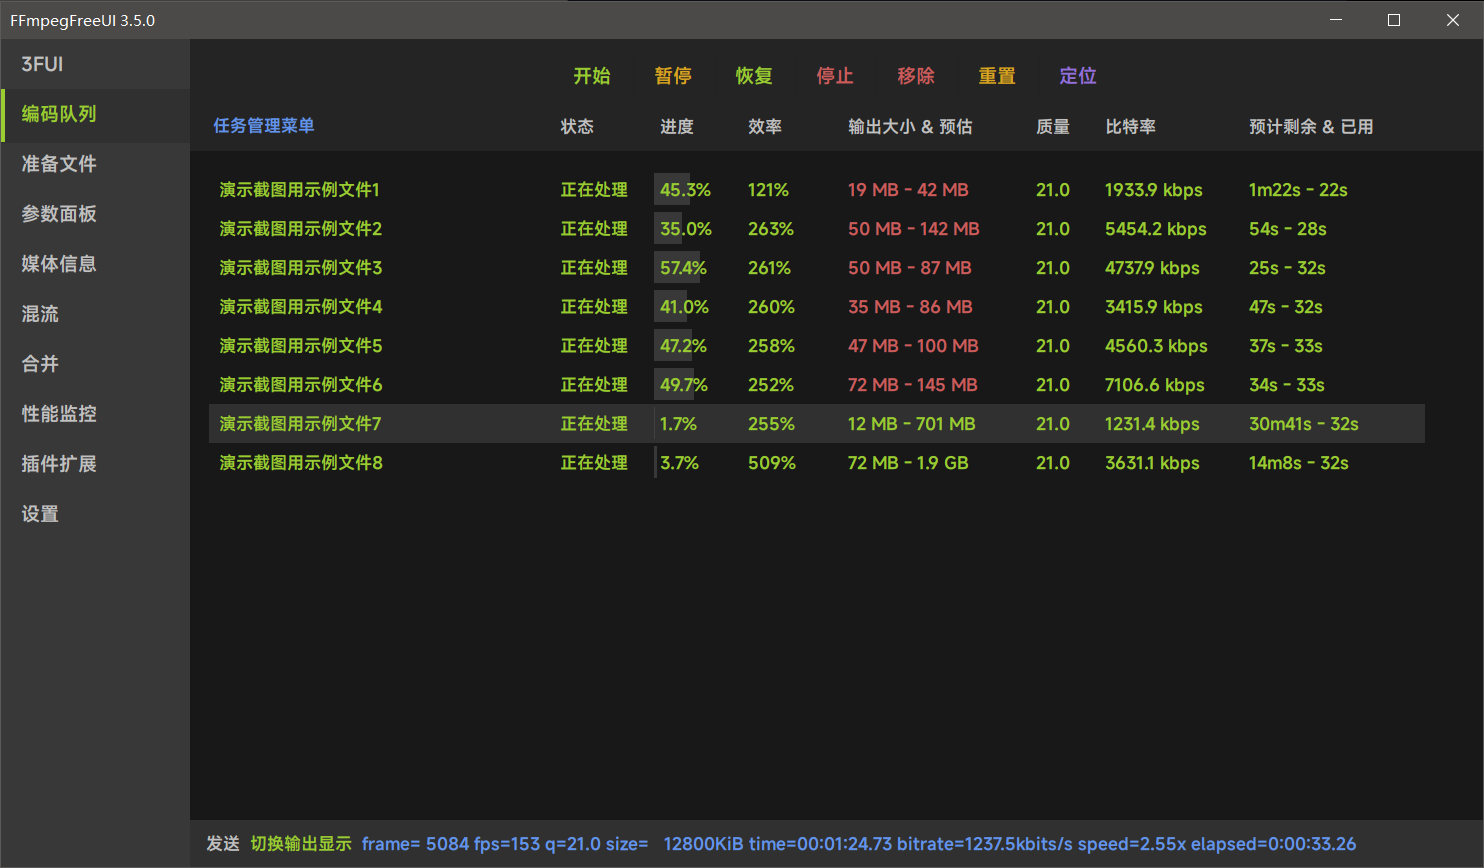Open the 混流 muxing tab
1484x868 pixels.
click(40, 314)
